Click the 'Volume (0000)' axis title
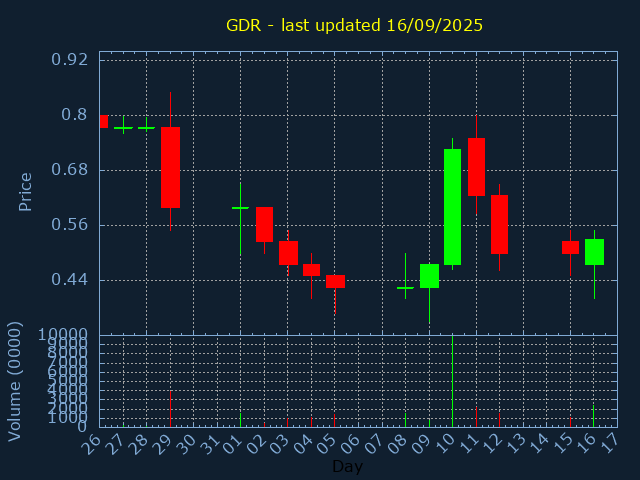 (x=15, y=382)
